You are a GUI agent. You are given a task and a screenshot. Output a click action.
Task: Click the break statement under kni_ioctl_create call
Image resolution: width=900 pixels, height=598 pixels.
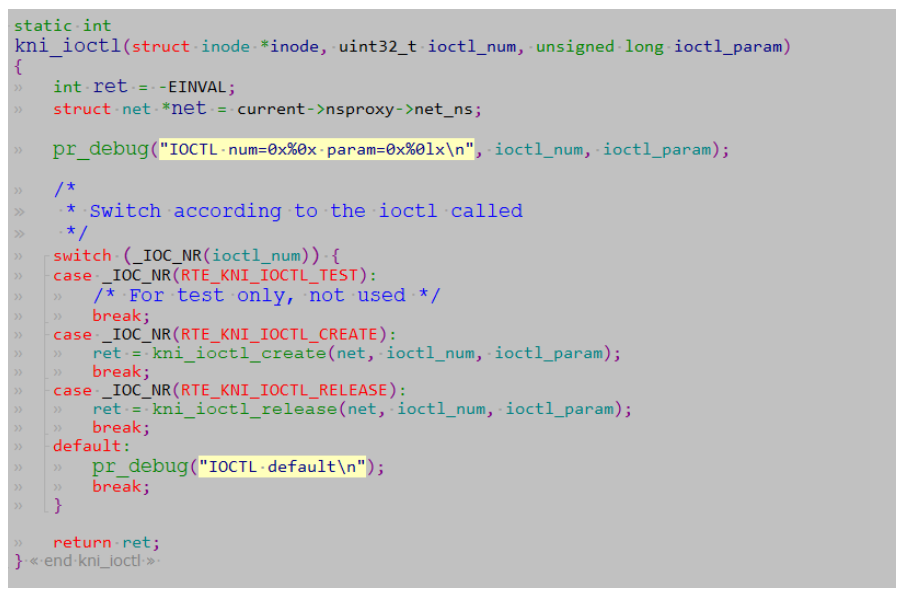(x=121, y=372)
